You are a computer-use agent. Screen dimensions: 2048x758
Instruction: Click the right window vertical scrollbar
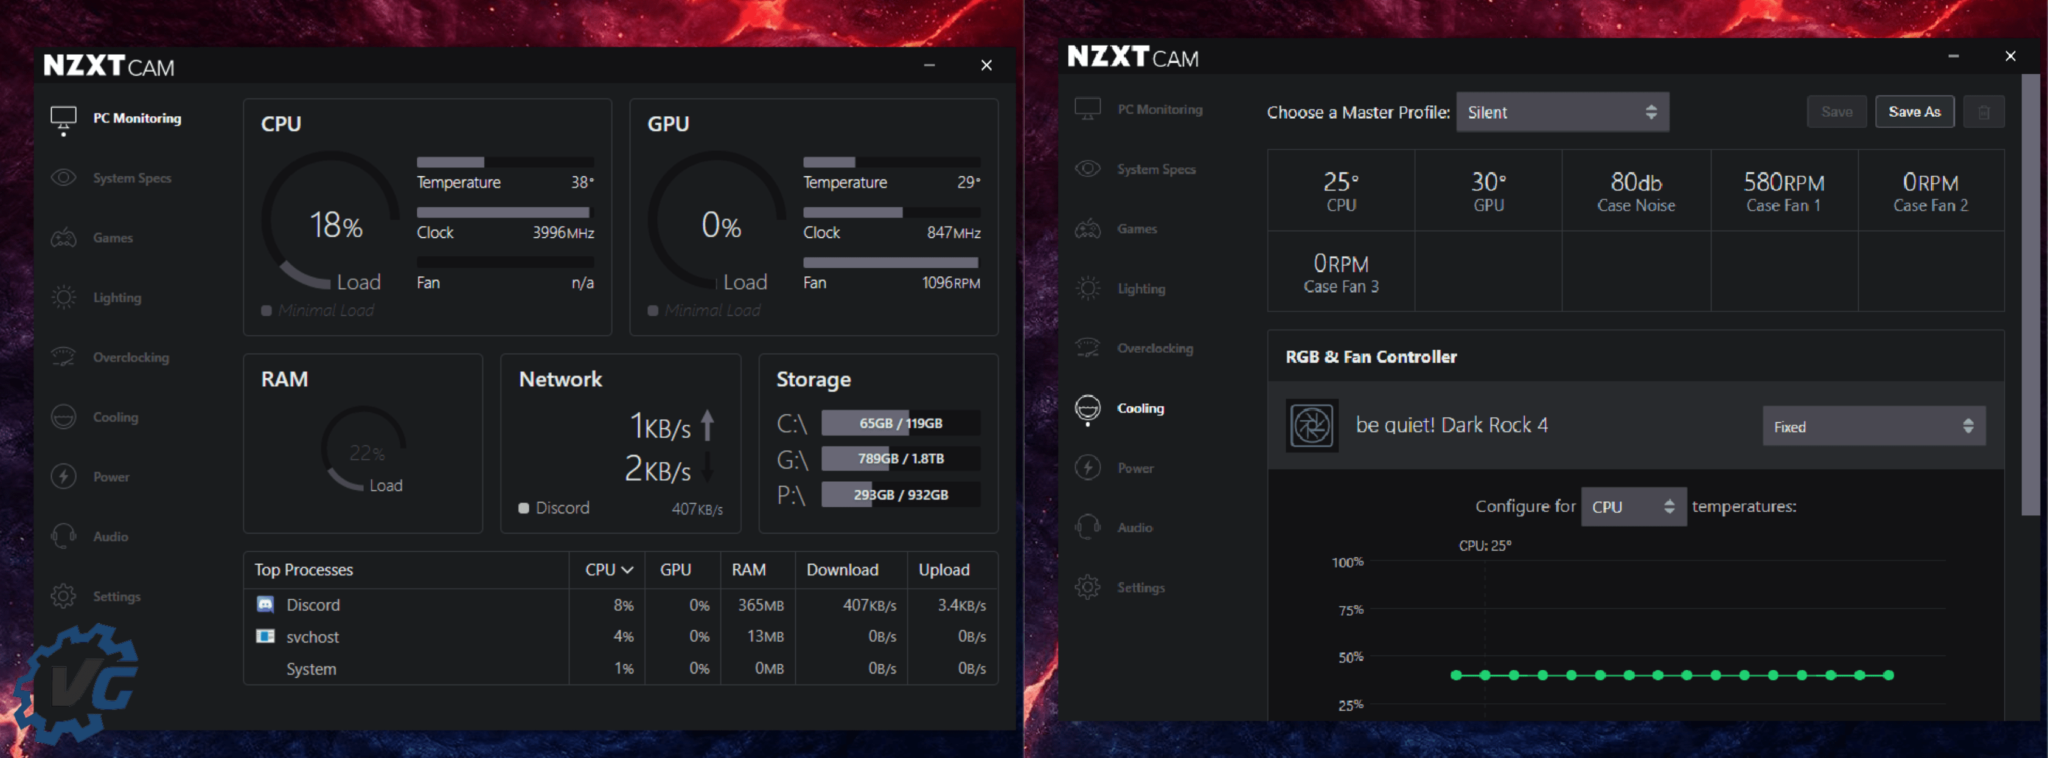(2030, 294)
